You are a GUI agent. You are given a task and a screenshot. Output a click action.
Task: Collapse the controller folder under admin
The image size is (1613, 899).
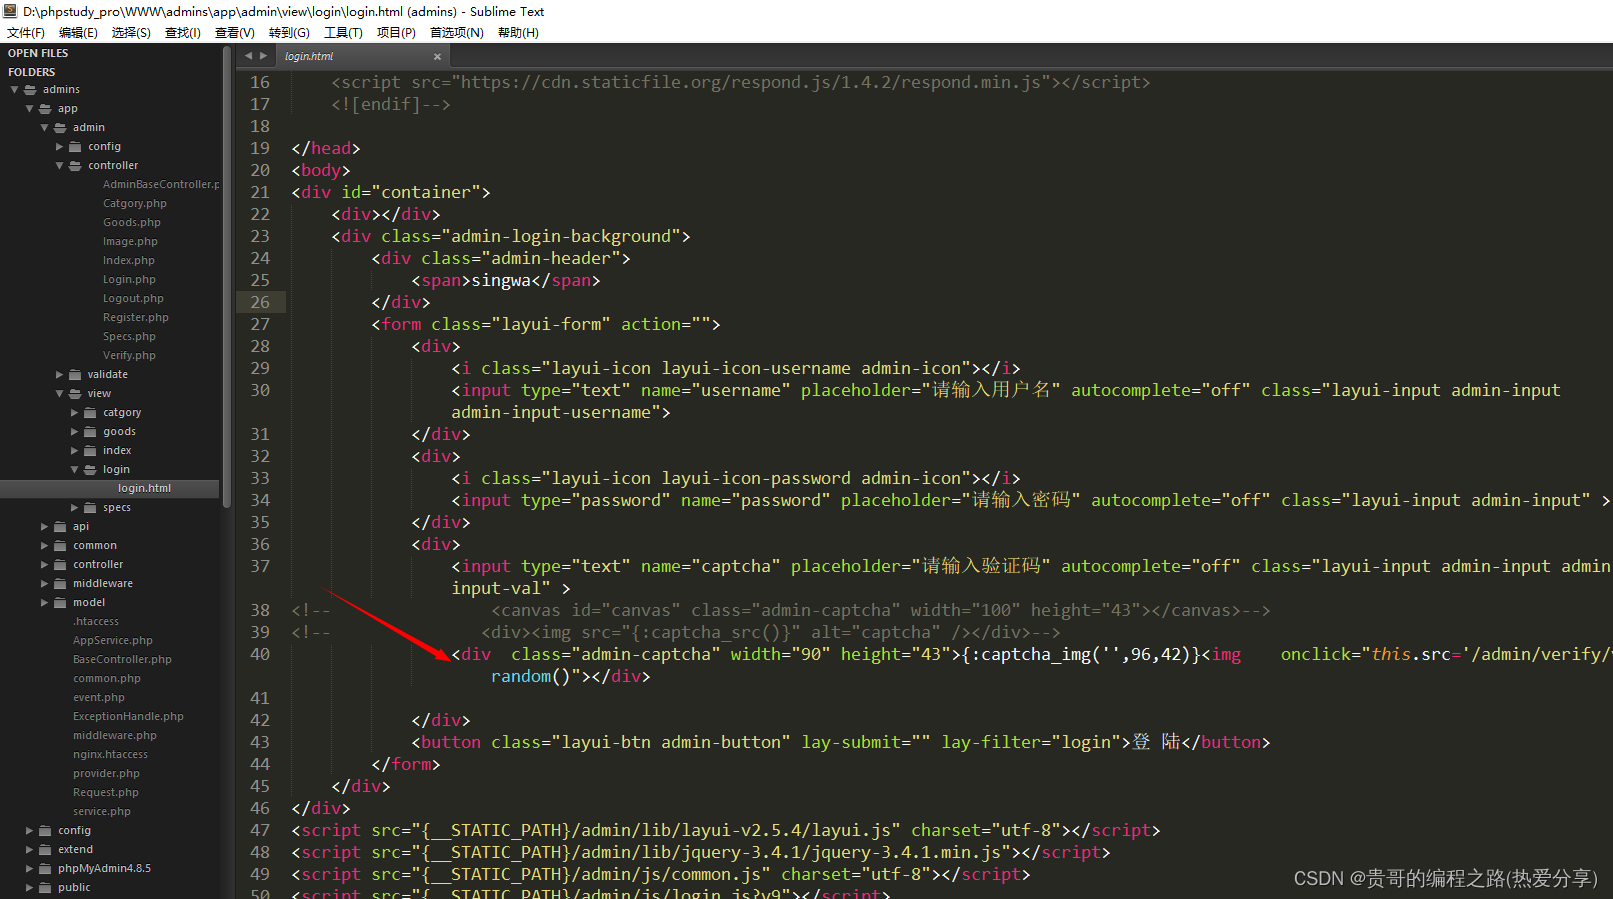(59, 165)
